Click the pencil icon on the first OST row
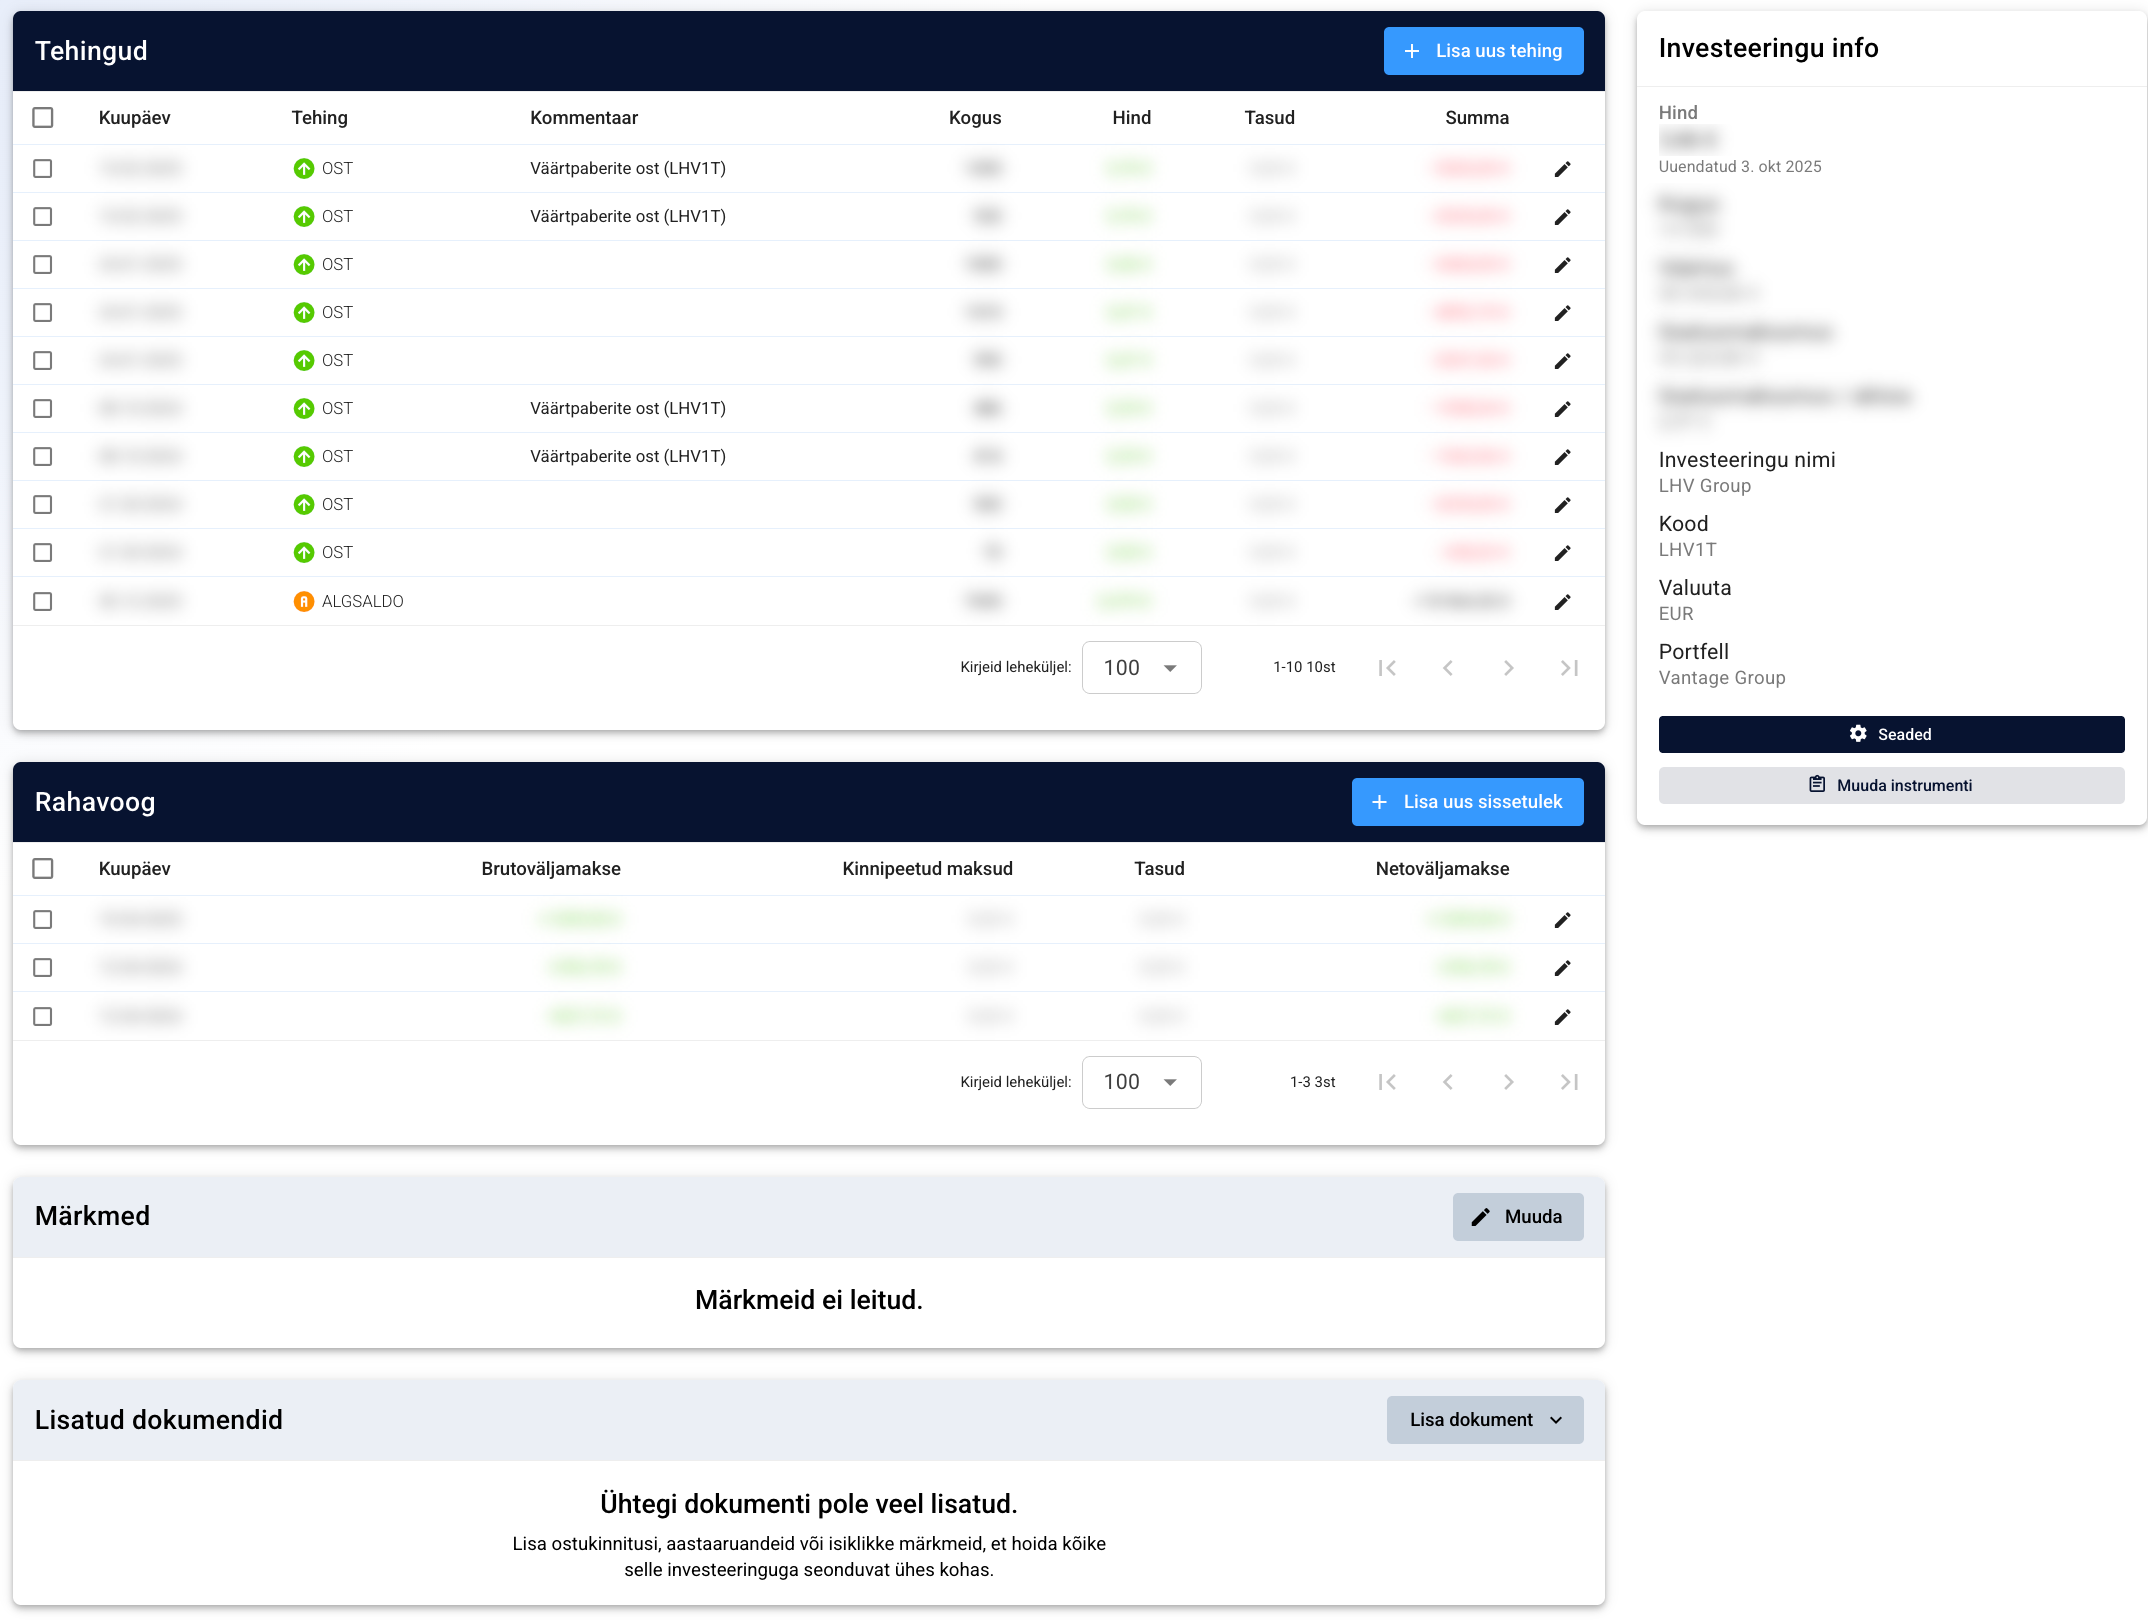The height and width of the screenshot is (1620, 2148). (x=1562, y=169)
